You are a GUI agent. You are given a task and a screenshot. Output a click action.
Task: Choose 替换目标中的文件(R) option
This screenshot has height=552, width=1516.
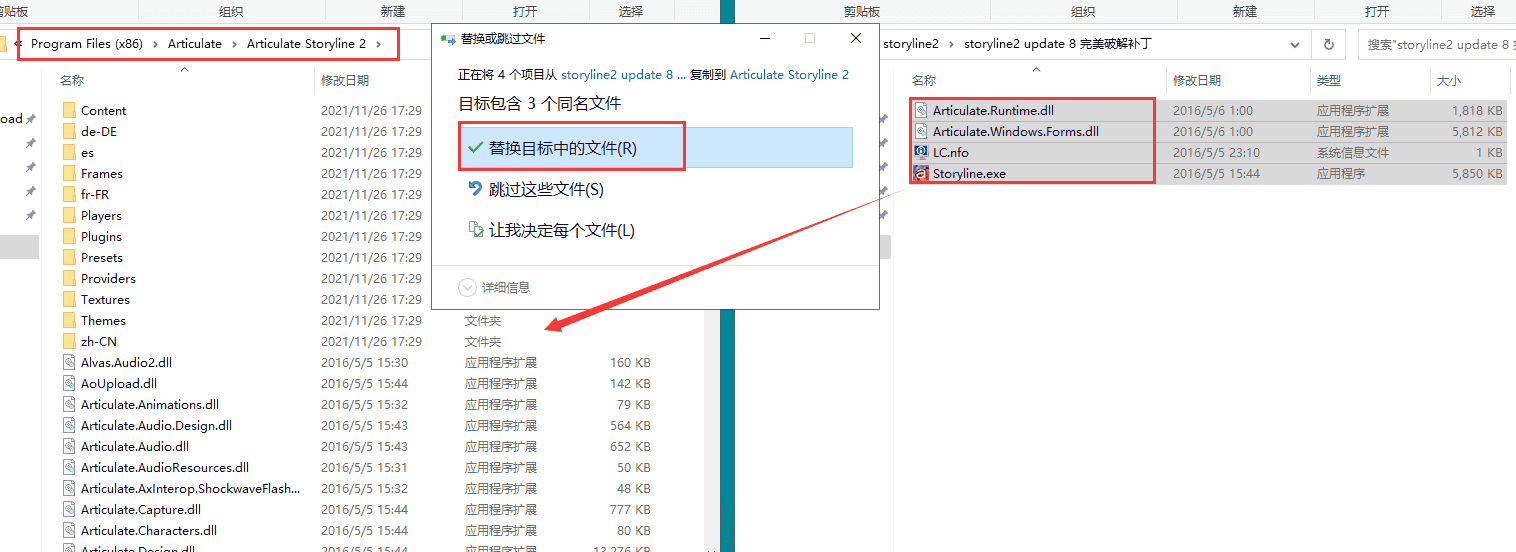point(655,147)
